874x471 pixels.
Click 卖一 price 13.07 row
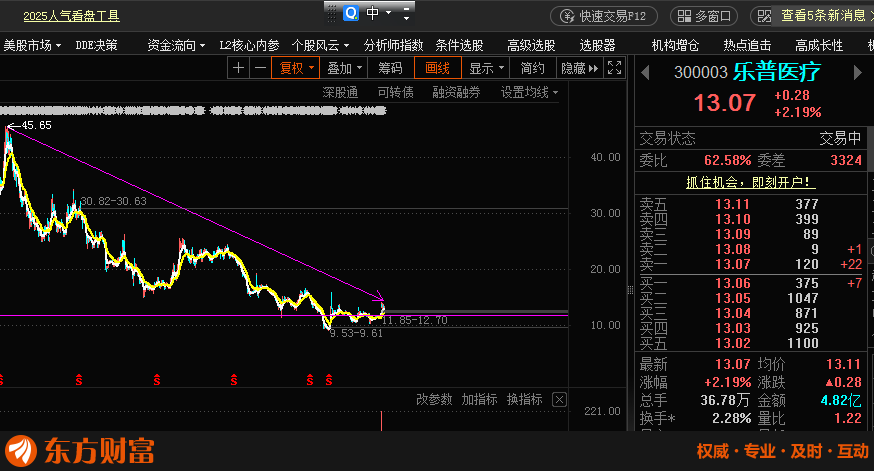click(x=751, y=264)
